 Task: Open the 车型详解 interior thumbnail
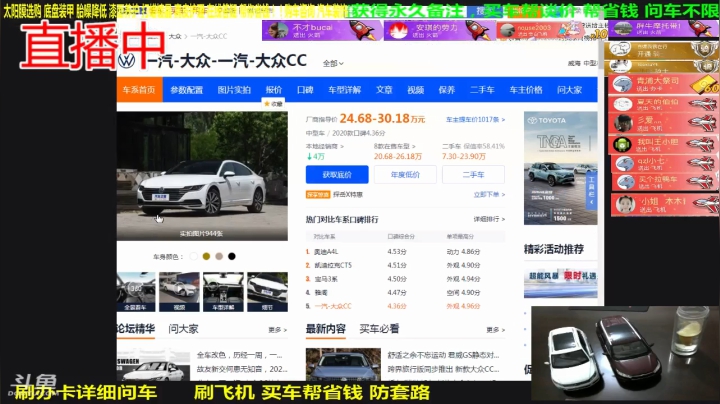click(223, 292)
